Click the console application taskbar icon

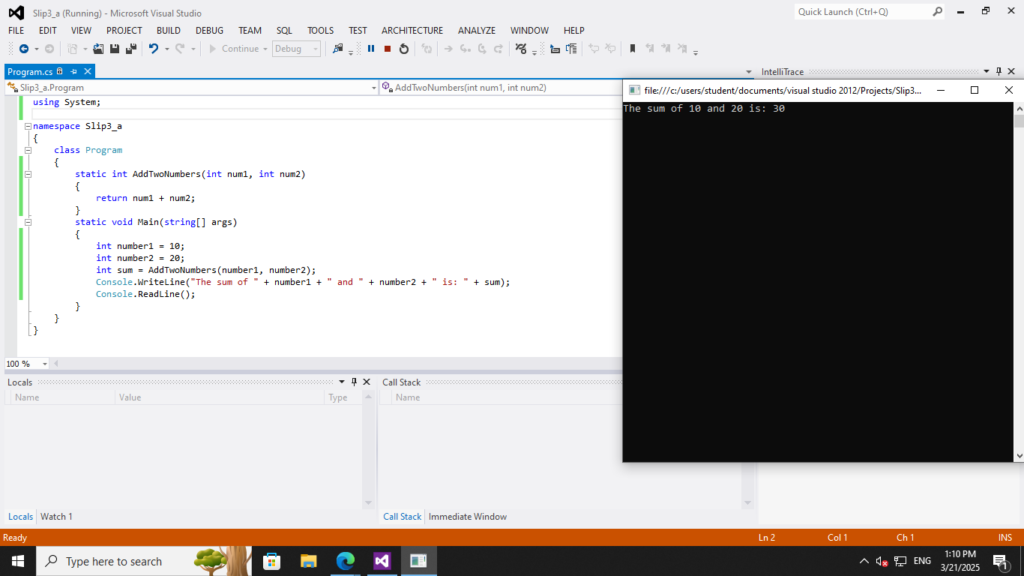419,561
